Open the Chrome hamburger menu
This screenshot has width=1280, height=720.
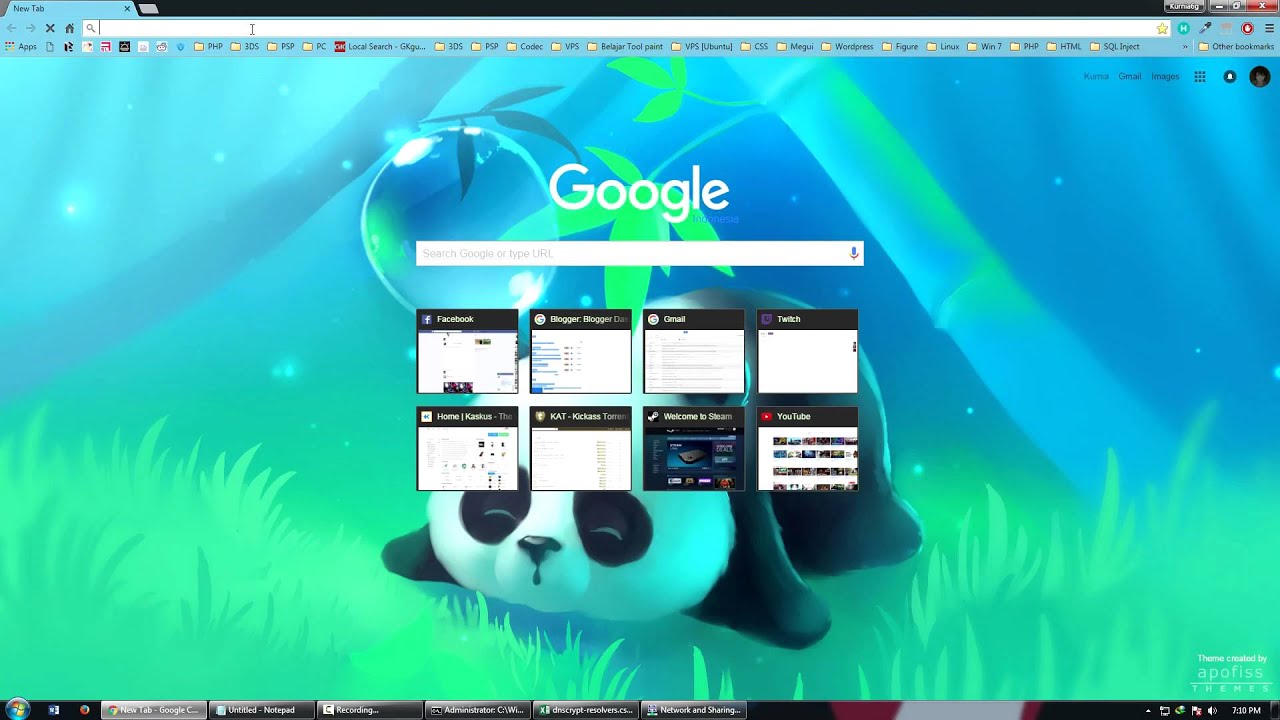1269,28
